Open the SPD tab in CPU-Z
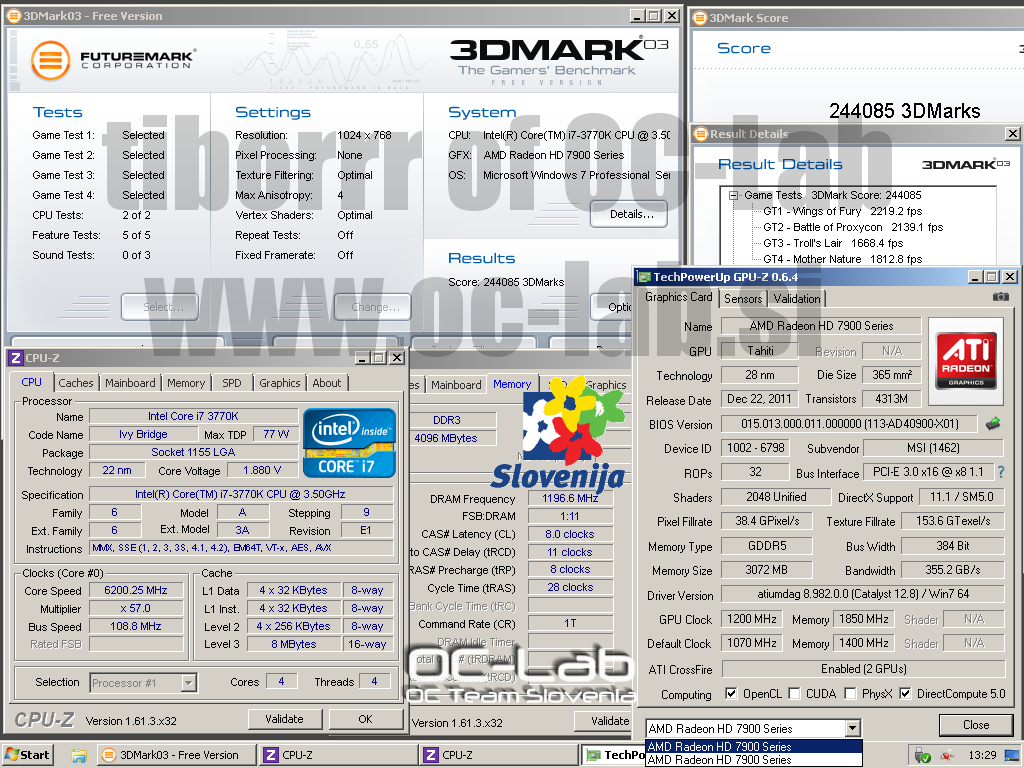This screenshot has height=768, width=1024. click(232, 383)
